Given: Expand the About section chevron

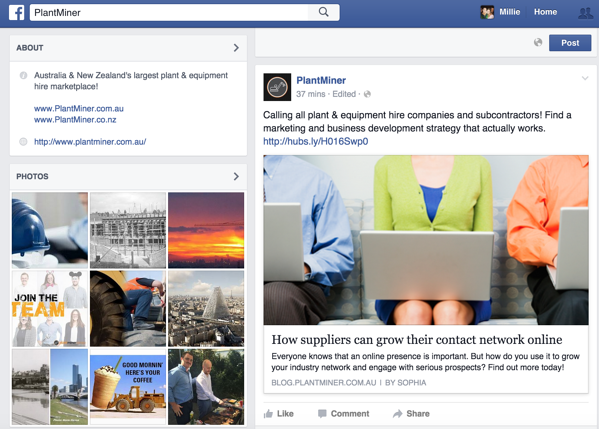Looking at the screenshot, I should (236, 48).
